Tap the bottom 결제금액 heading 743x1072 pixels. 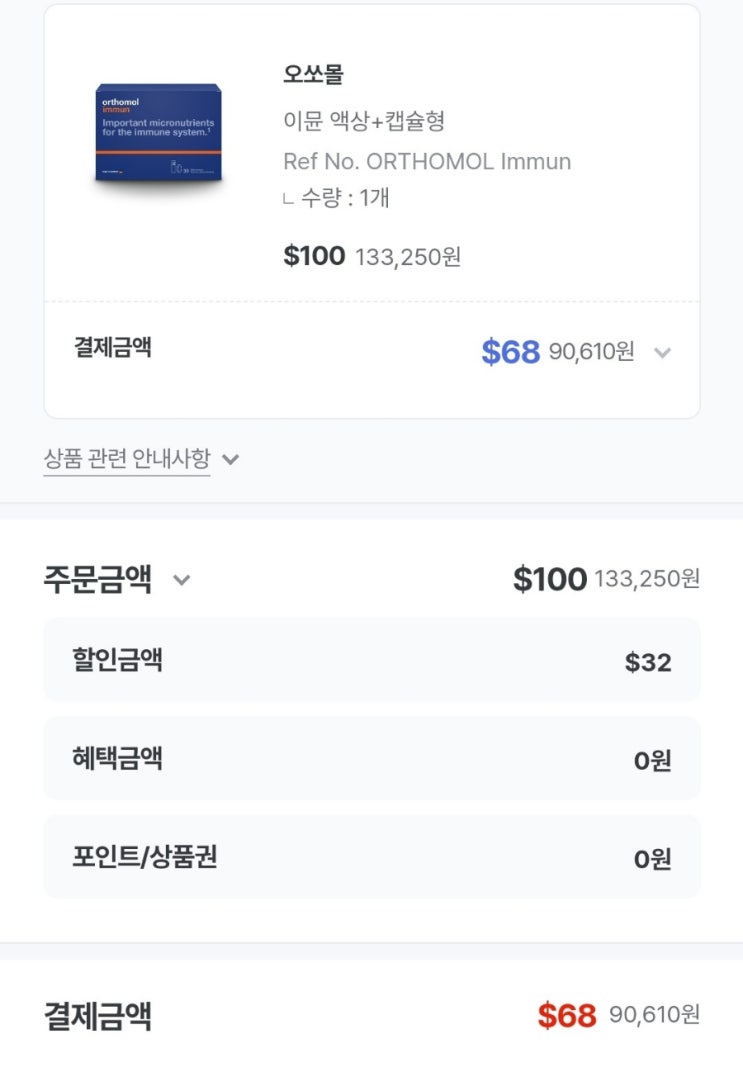point(98,1016)
